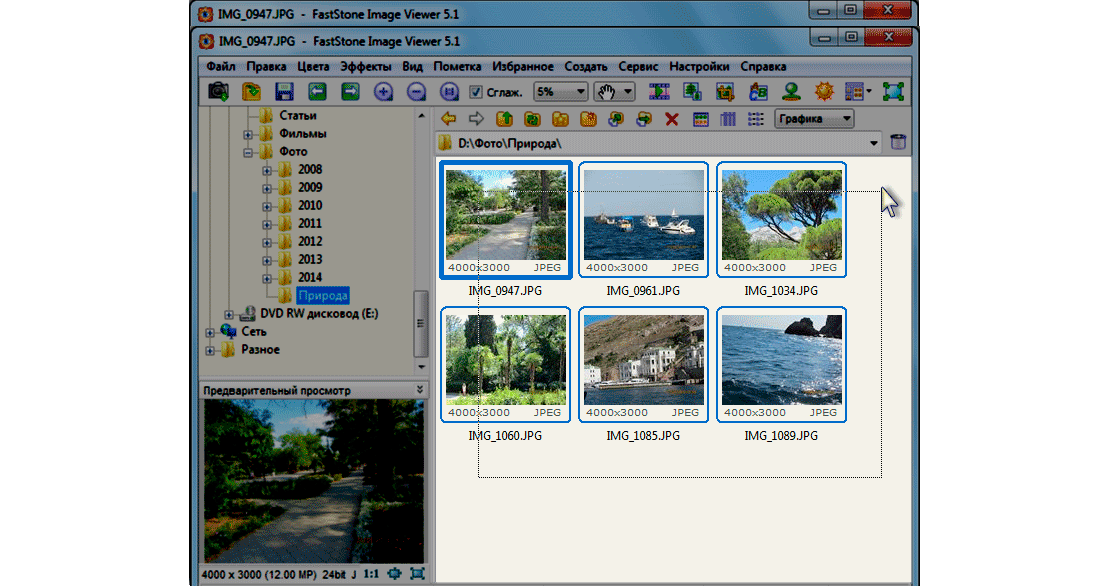Expand the 2011 folder in tree
This screenshot has height=586, width=1096.
tap(267, 224)
